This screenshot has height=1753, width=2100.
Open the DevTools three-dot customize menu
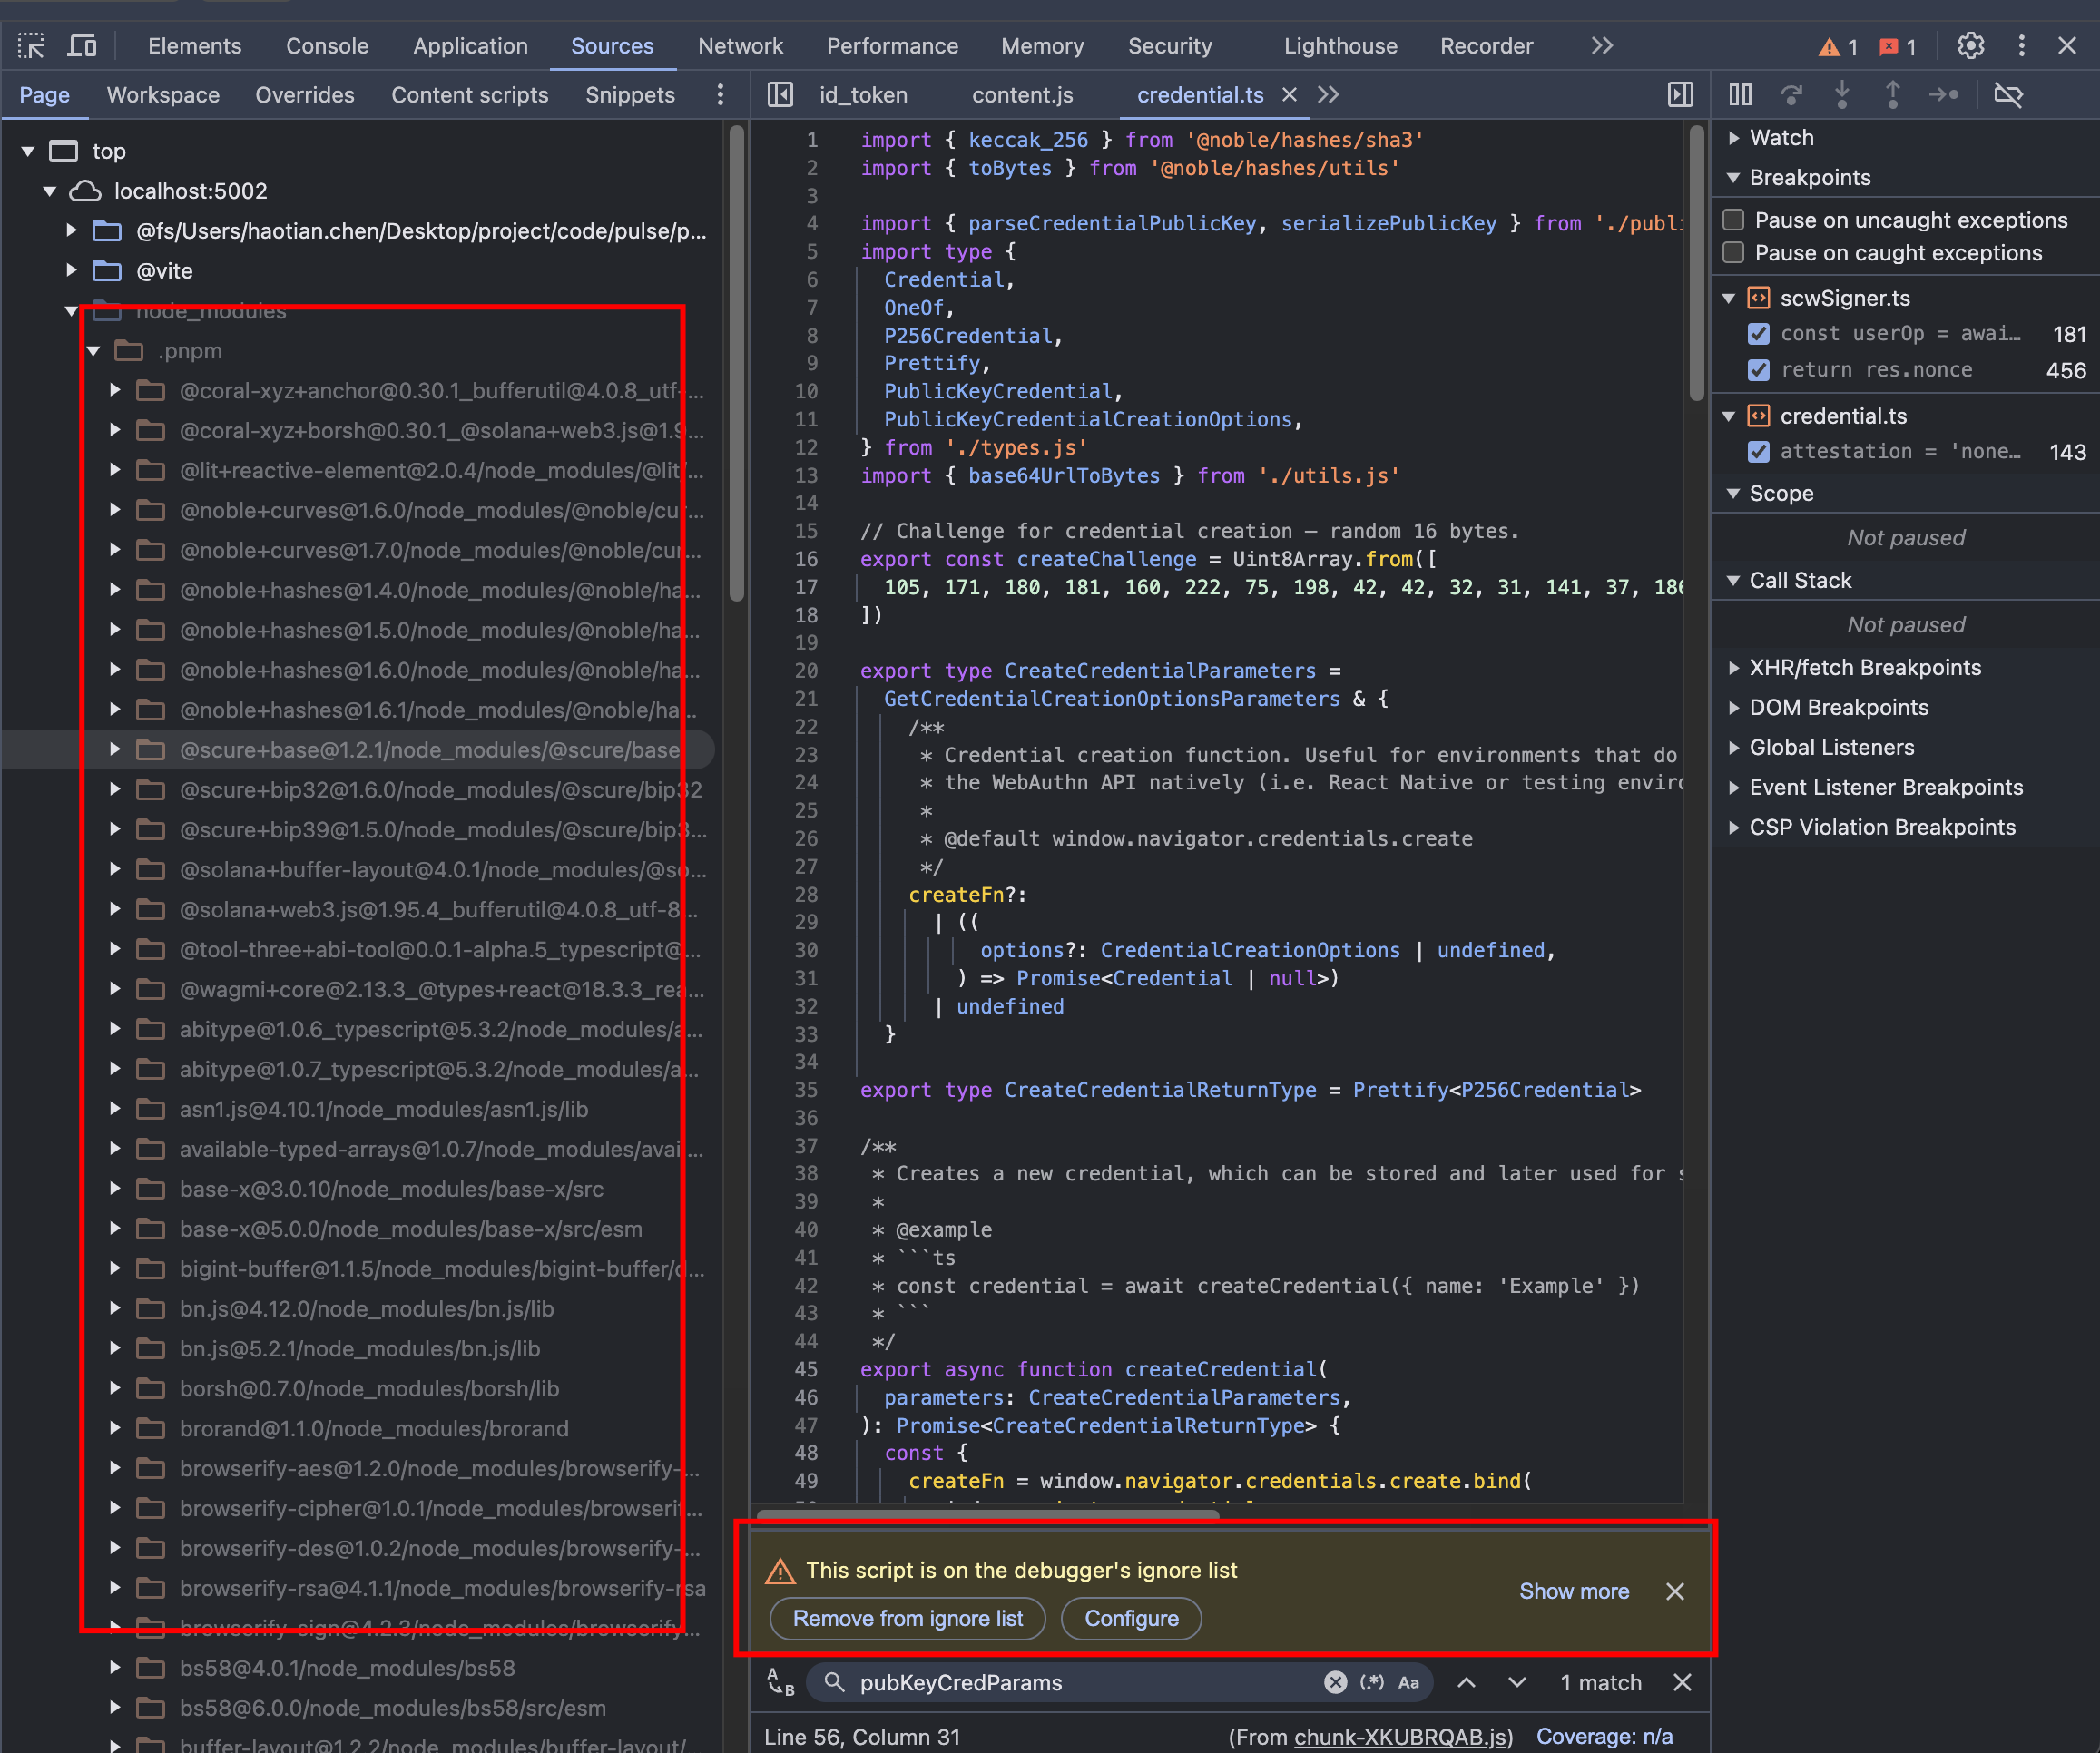click(2021, 46)
